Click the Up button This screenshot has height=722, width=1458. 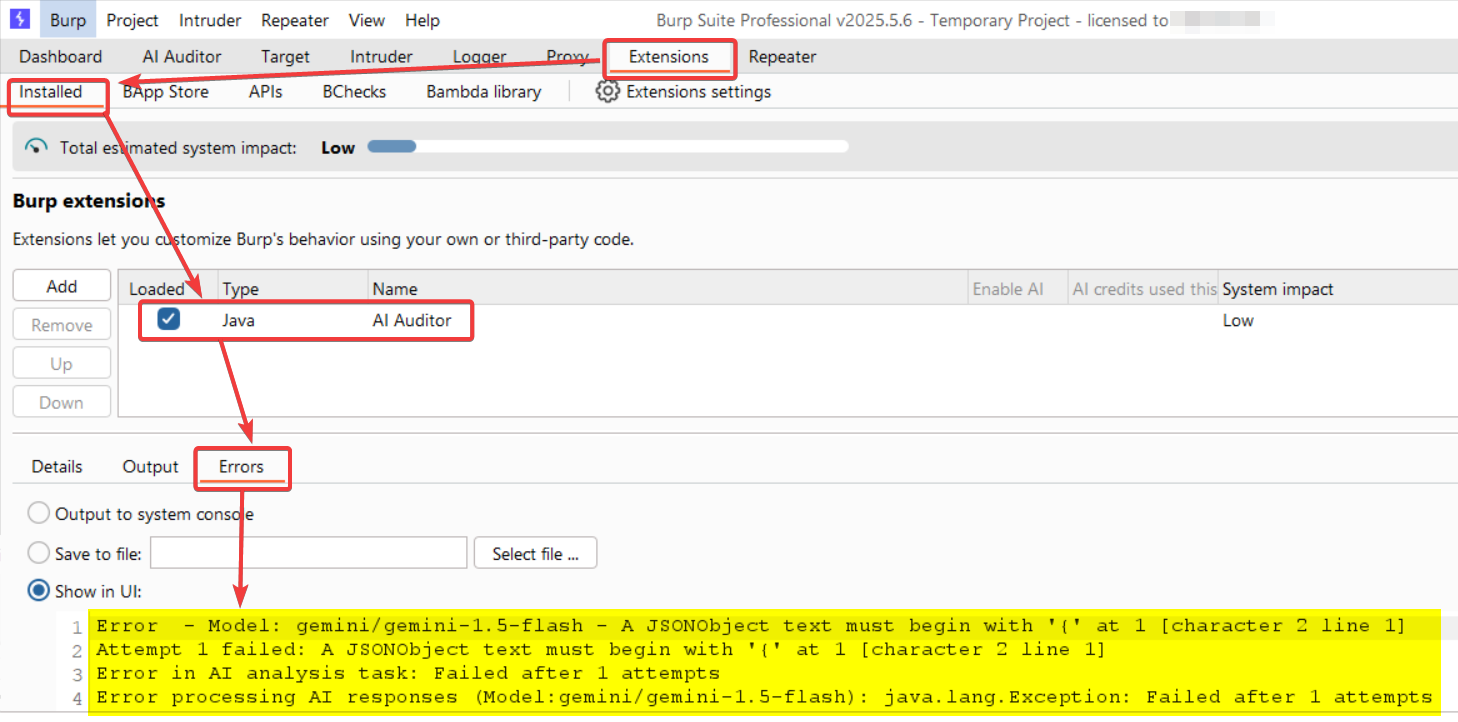(x=62, y=364)
